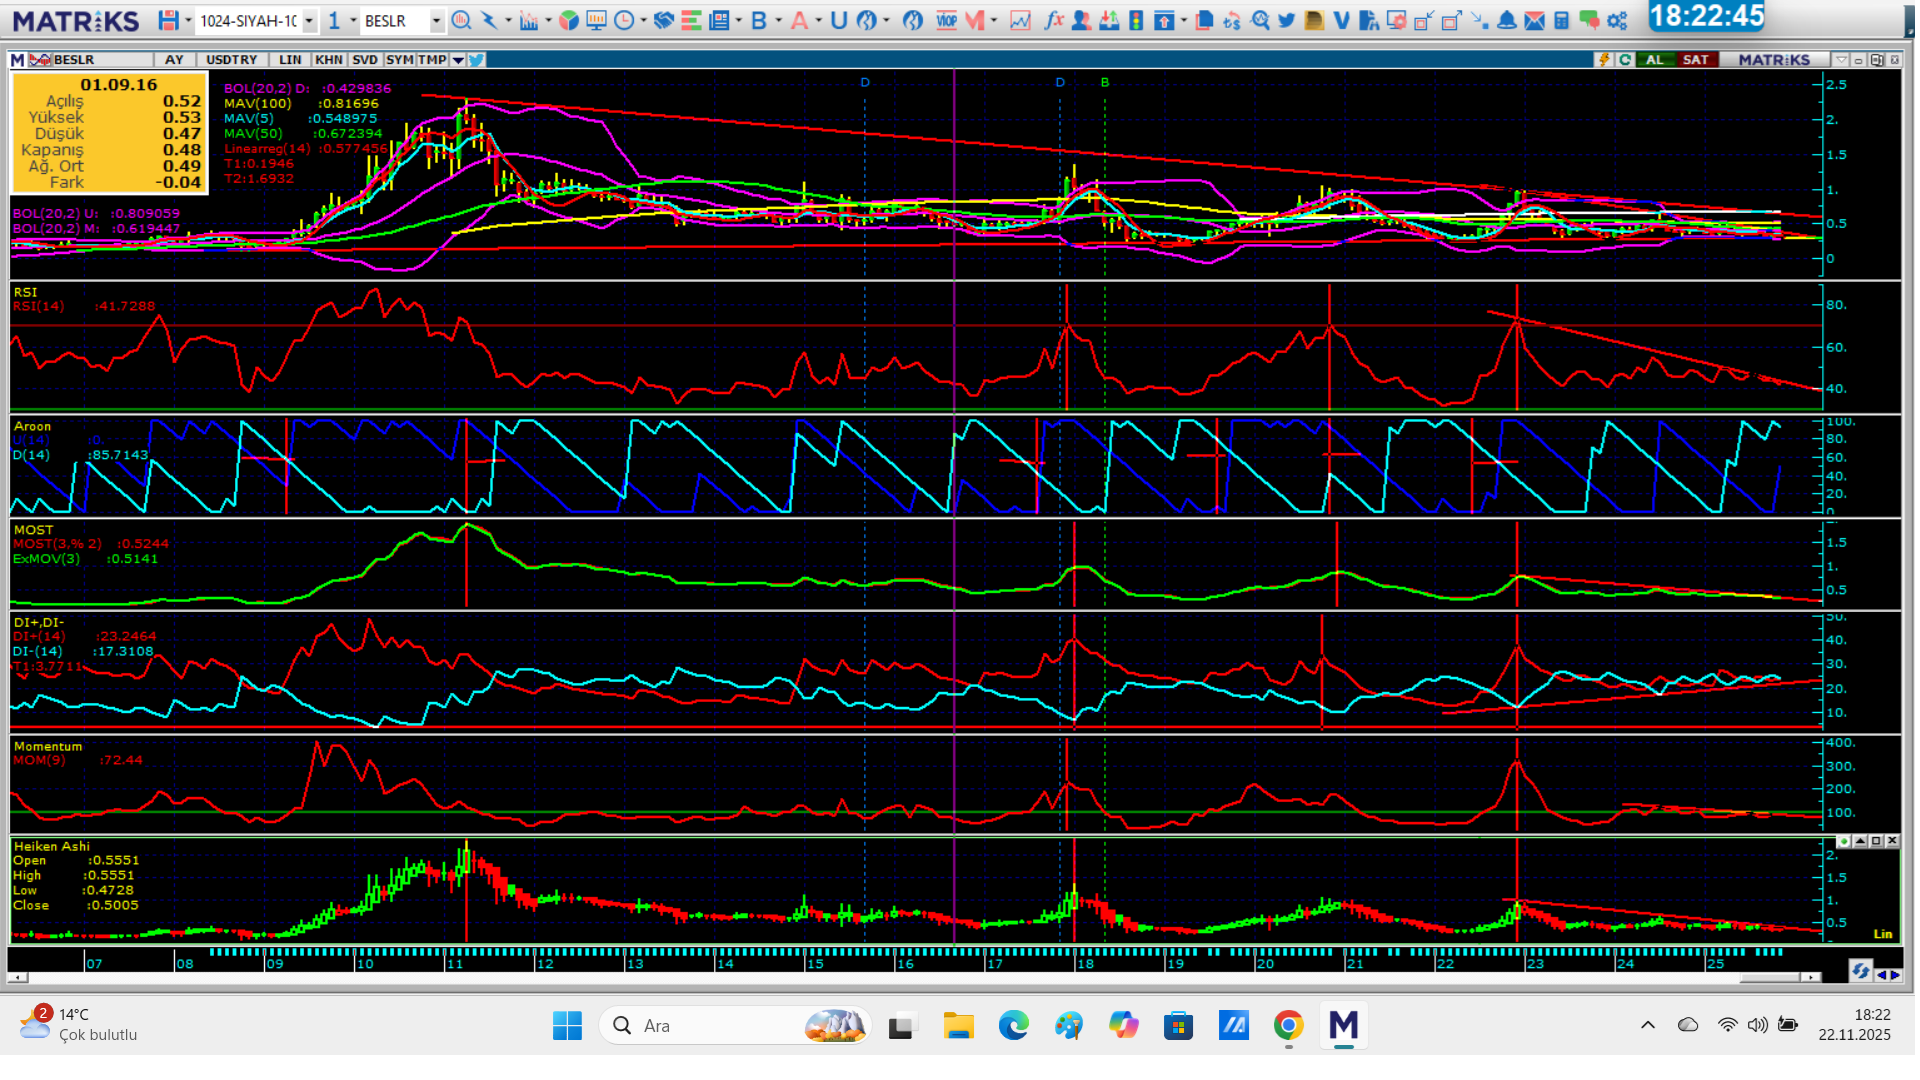Click the traffic light icon
The width and height of the screenshot is (1920, 1080).
1136,20
